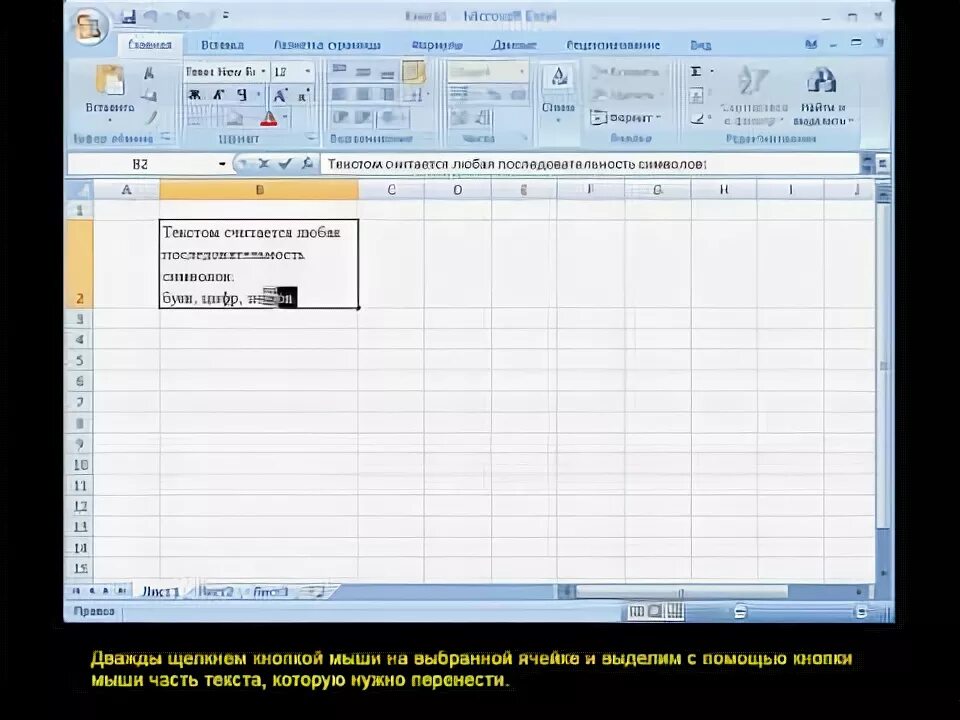960x720 pixels.
Task: Select column header C
Action: [392, 190]
